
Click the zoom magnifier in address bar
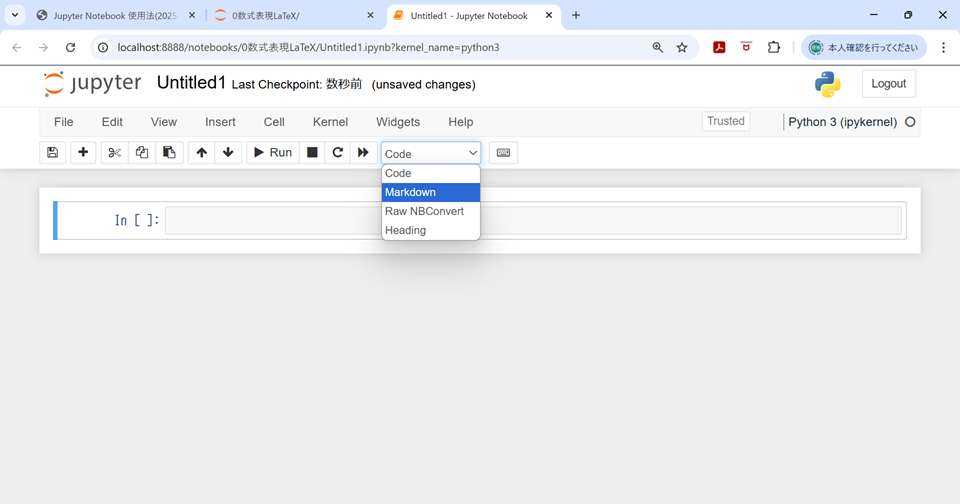point(658,47)
